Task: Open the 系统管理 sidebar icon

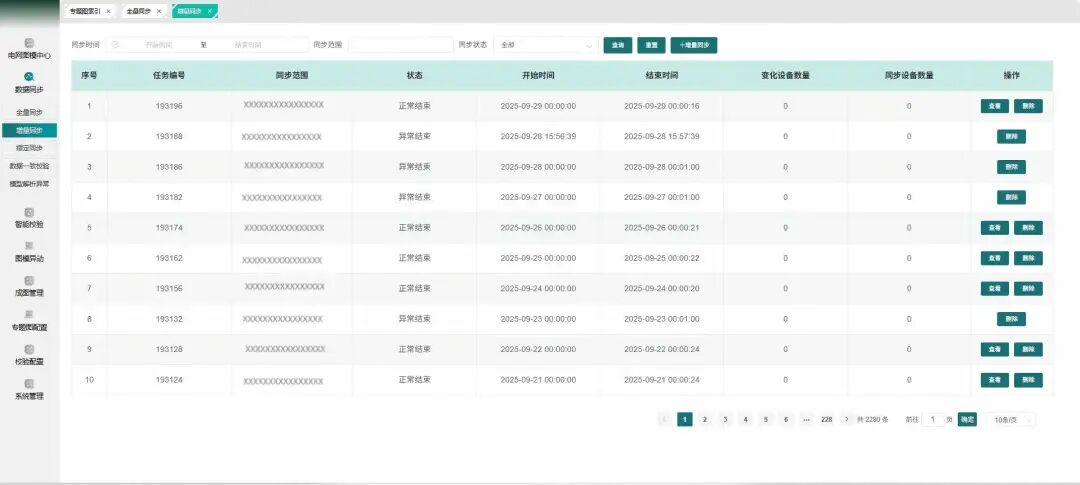Action: click(29, 384)
